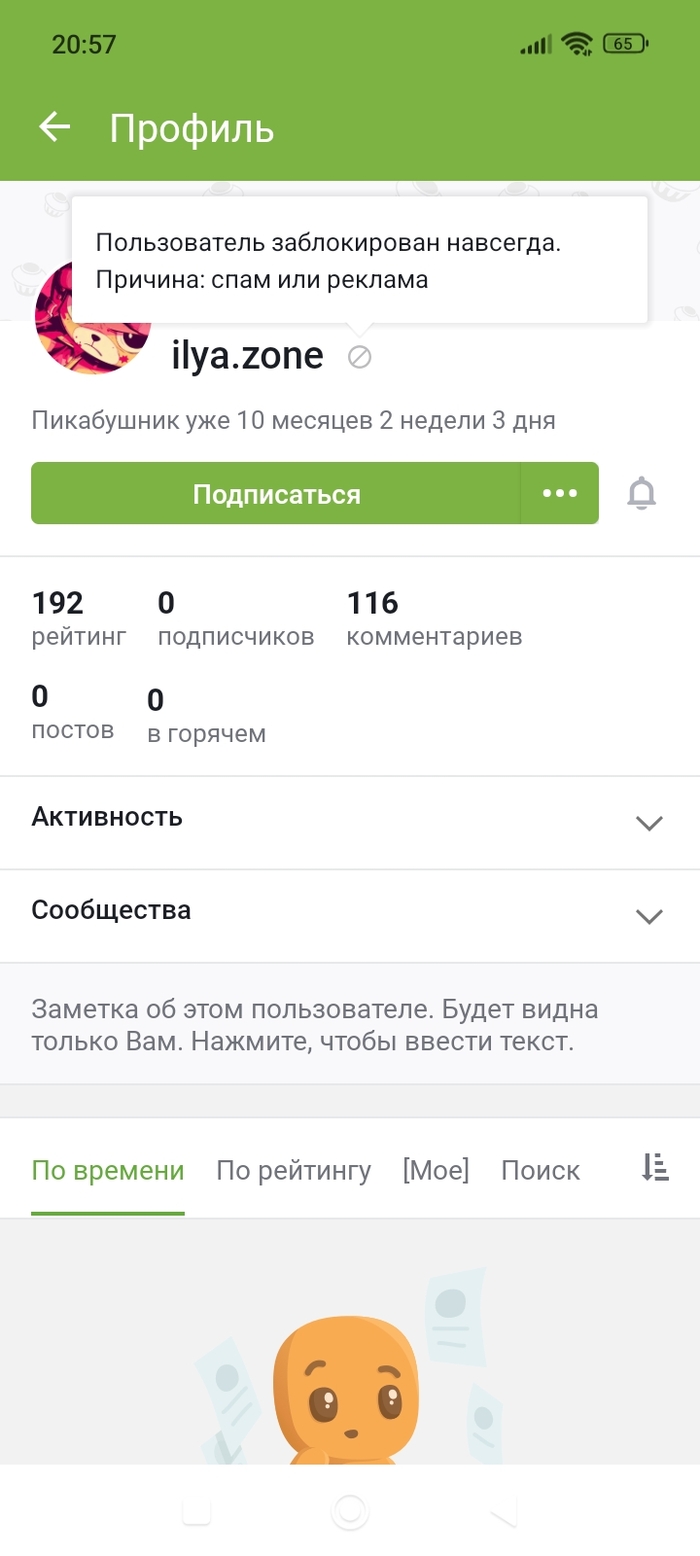The image size is (700, 1556).
Task: Switch to the По рейтингу tab
Action: [x=294, y=1170]
